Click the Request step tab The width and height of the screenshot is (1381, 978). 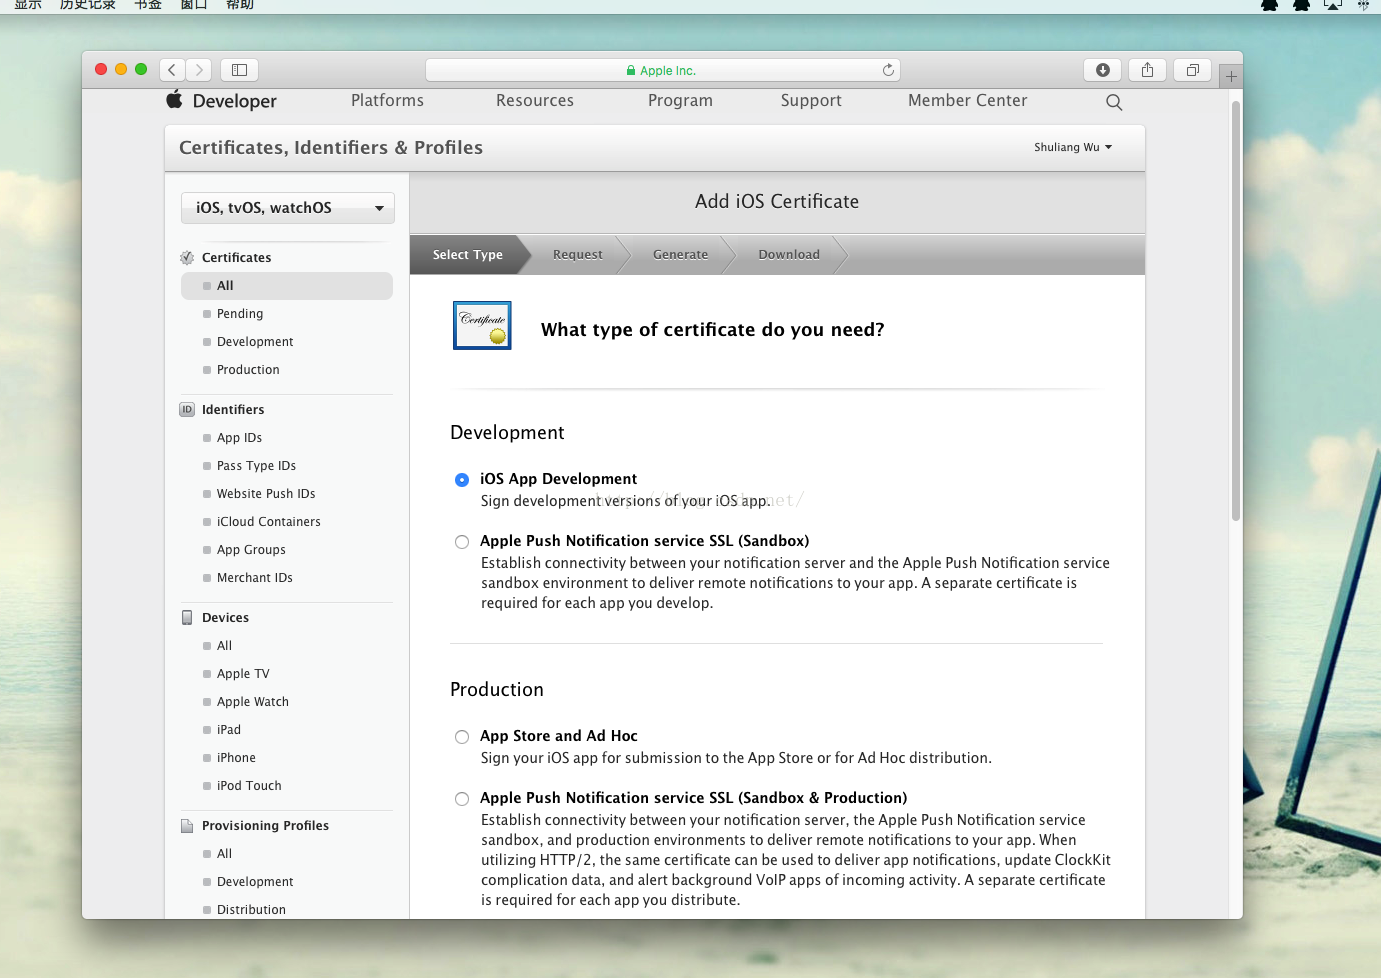(x=578, y=255)
